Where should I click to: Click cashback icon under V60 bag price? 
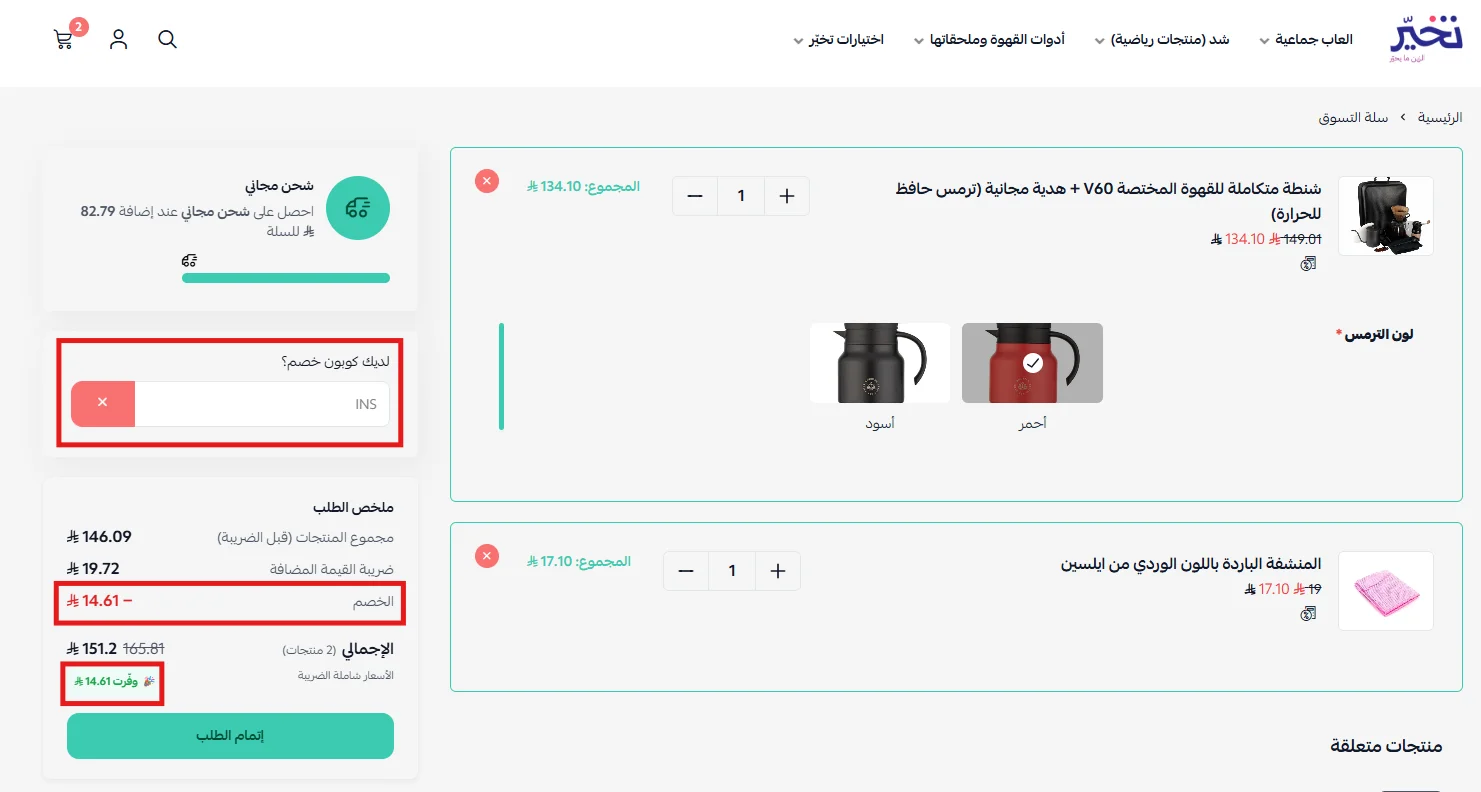point(1309,264)
